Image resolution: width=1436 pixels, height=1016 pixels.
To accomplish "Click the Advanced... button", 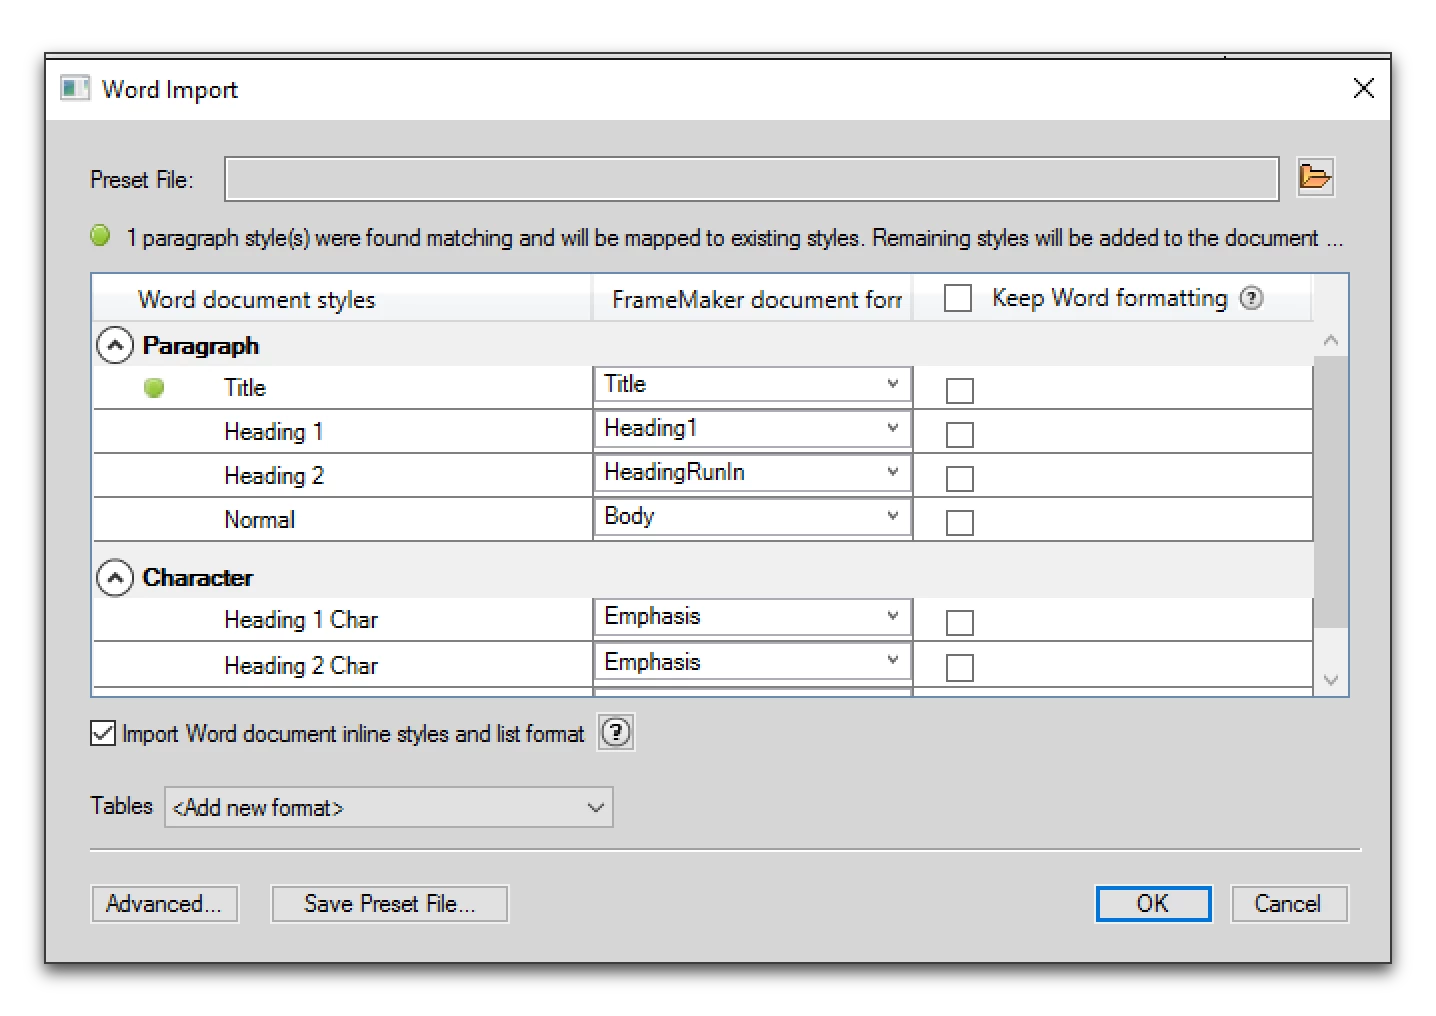I will pos(164,903).
